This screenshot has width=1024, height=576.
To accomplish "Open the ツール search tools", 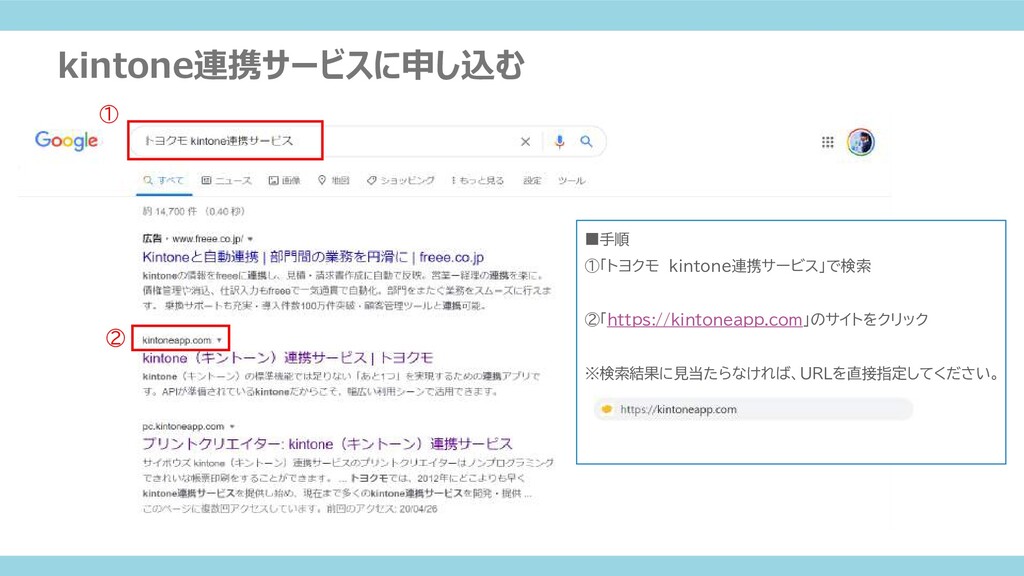I will click(x=571, y=180).
